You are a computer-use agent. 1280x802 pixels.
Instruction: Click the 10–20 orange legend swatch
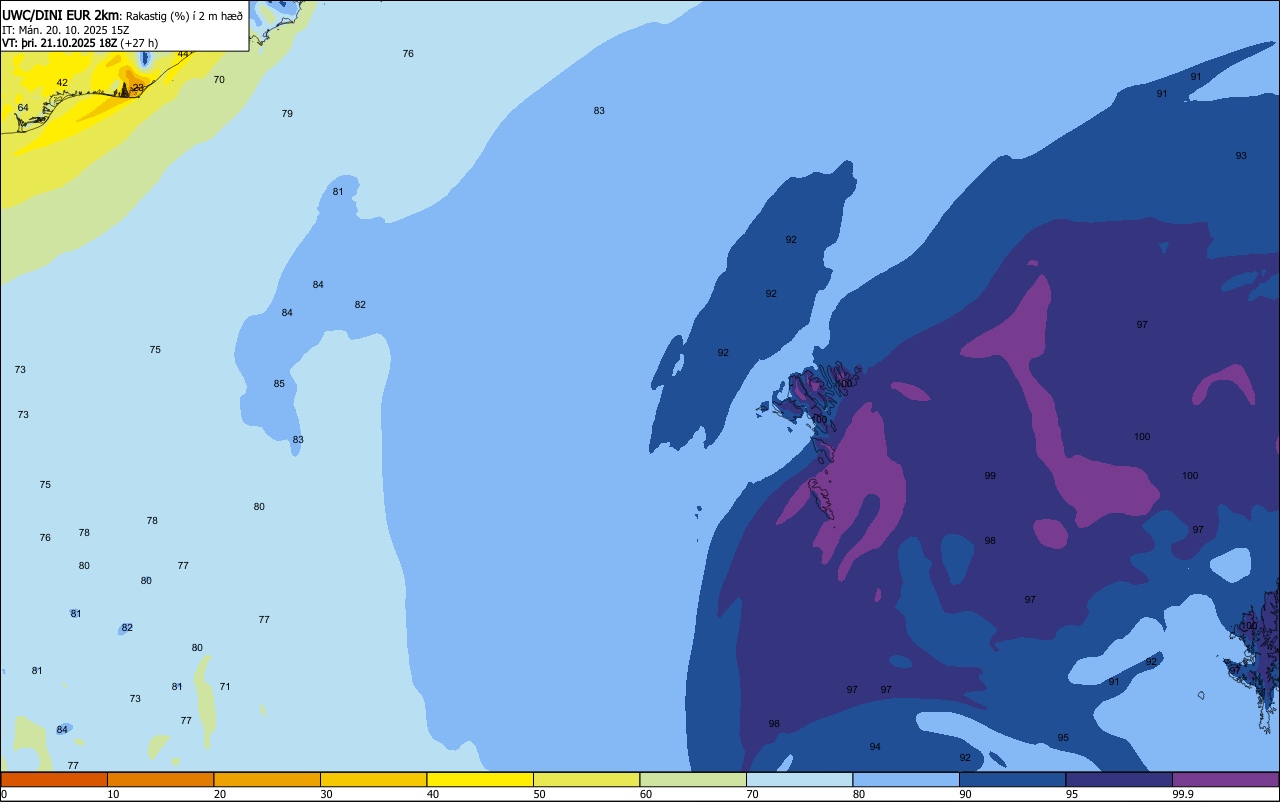click(x=160, y=779)
